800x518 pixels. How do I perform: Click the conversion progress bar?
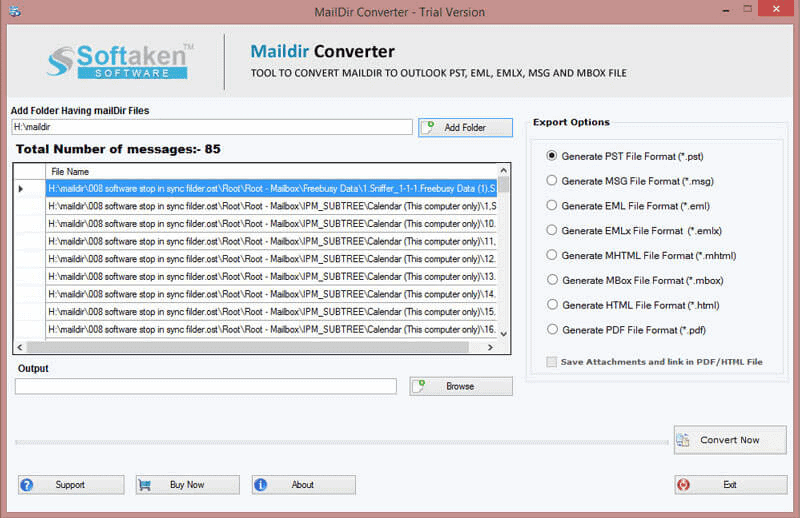[x=341, y=442]
